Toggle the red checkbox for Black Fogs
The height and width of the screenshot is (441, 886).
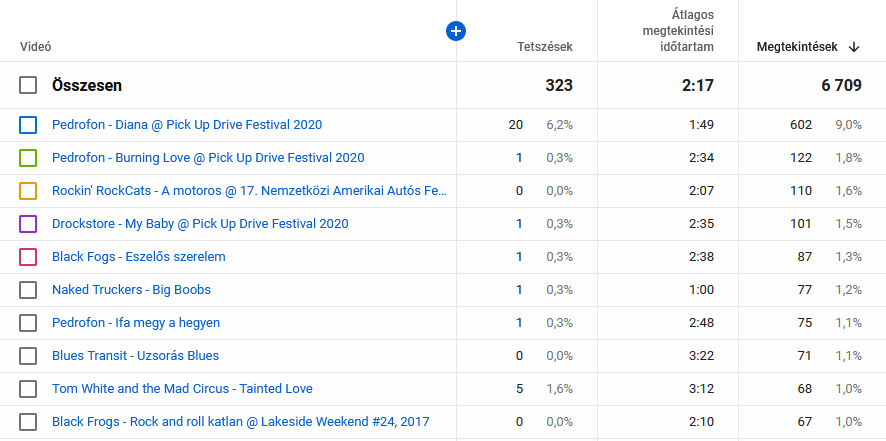coord(28,257)
